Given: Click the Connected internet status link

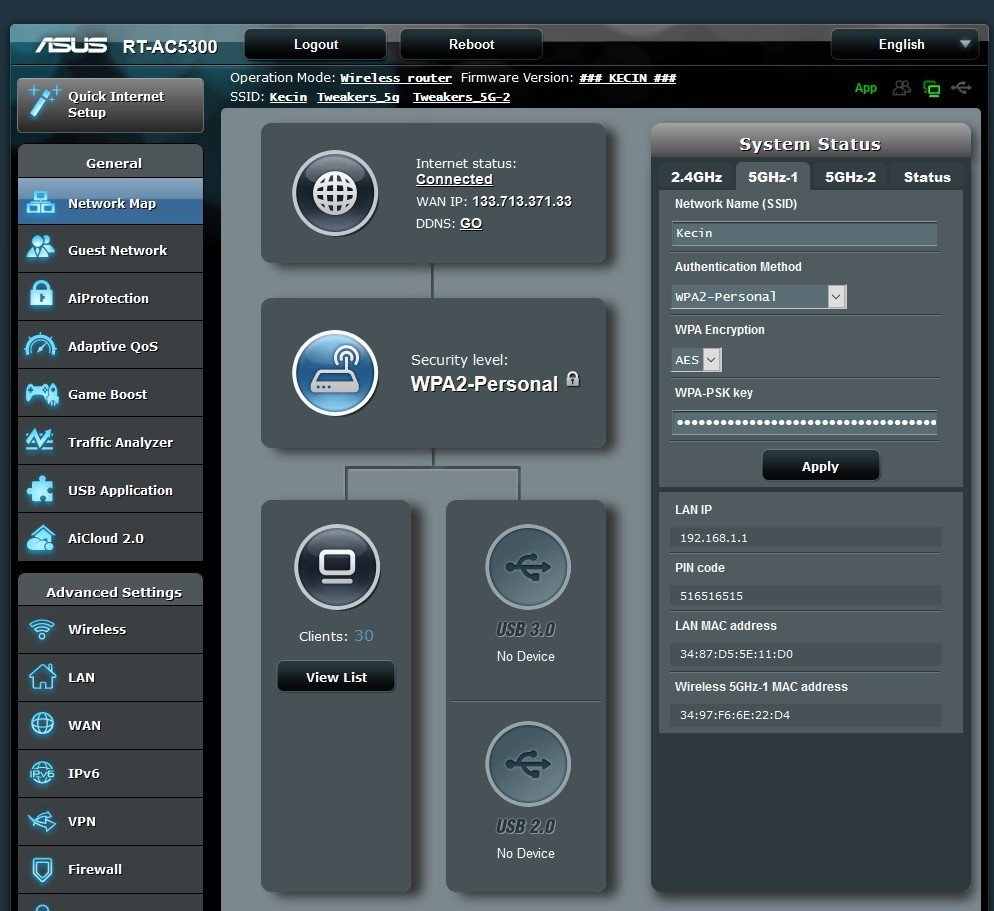Looking at the screenshot, I should 454,179.
